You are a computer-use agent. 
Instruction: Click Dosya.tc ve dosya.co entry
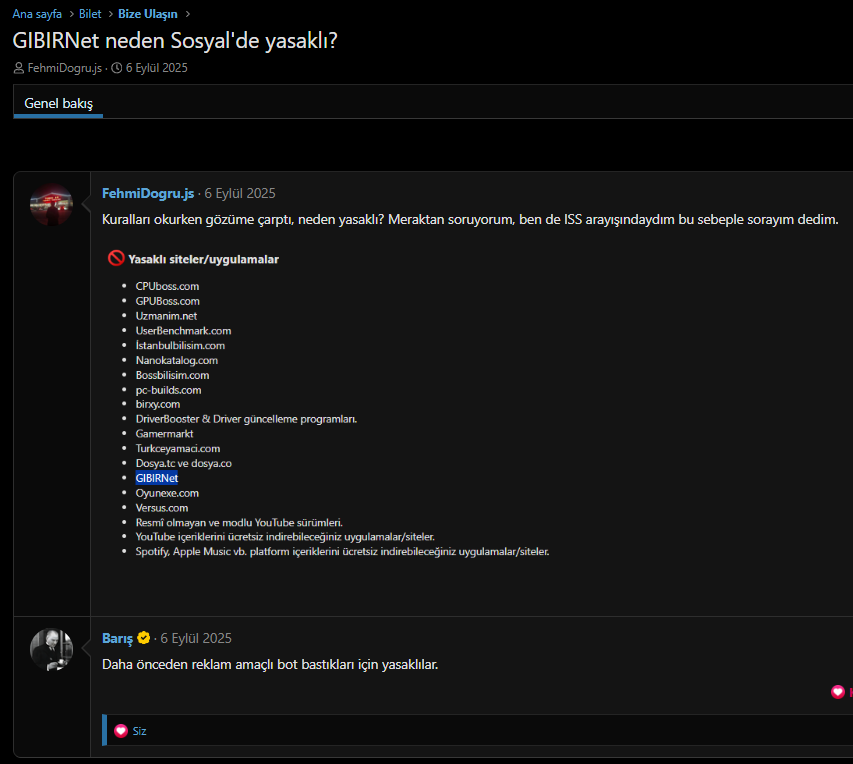click(183, 463)
